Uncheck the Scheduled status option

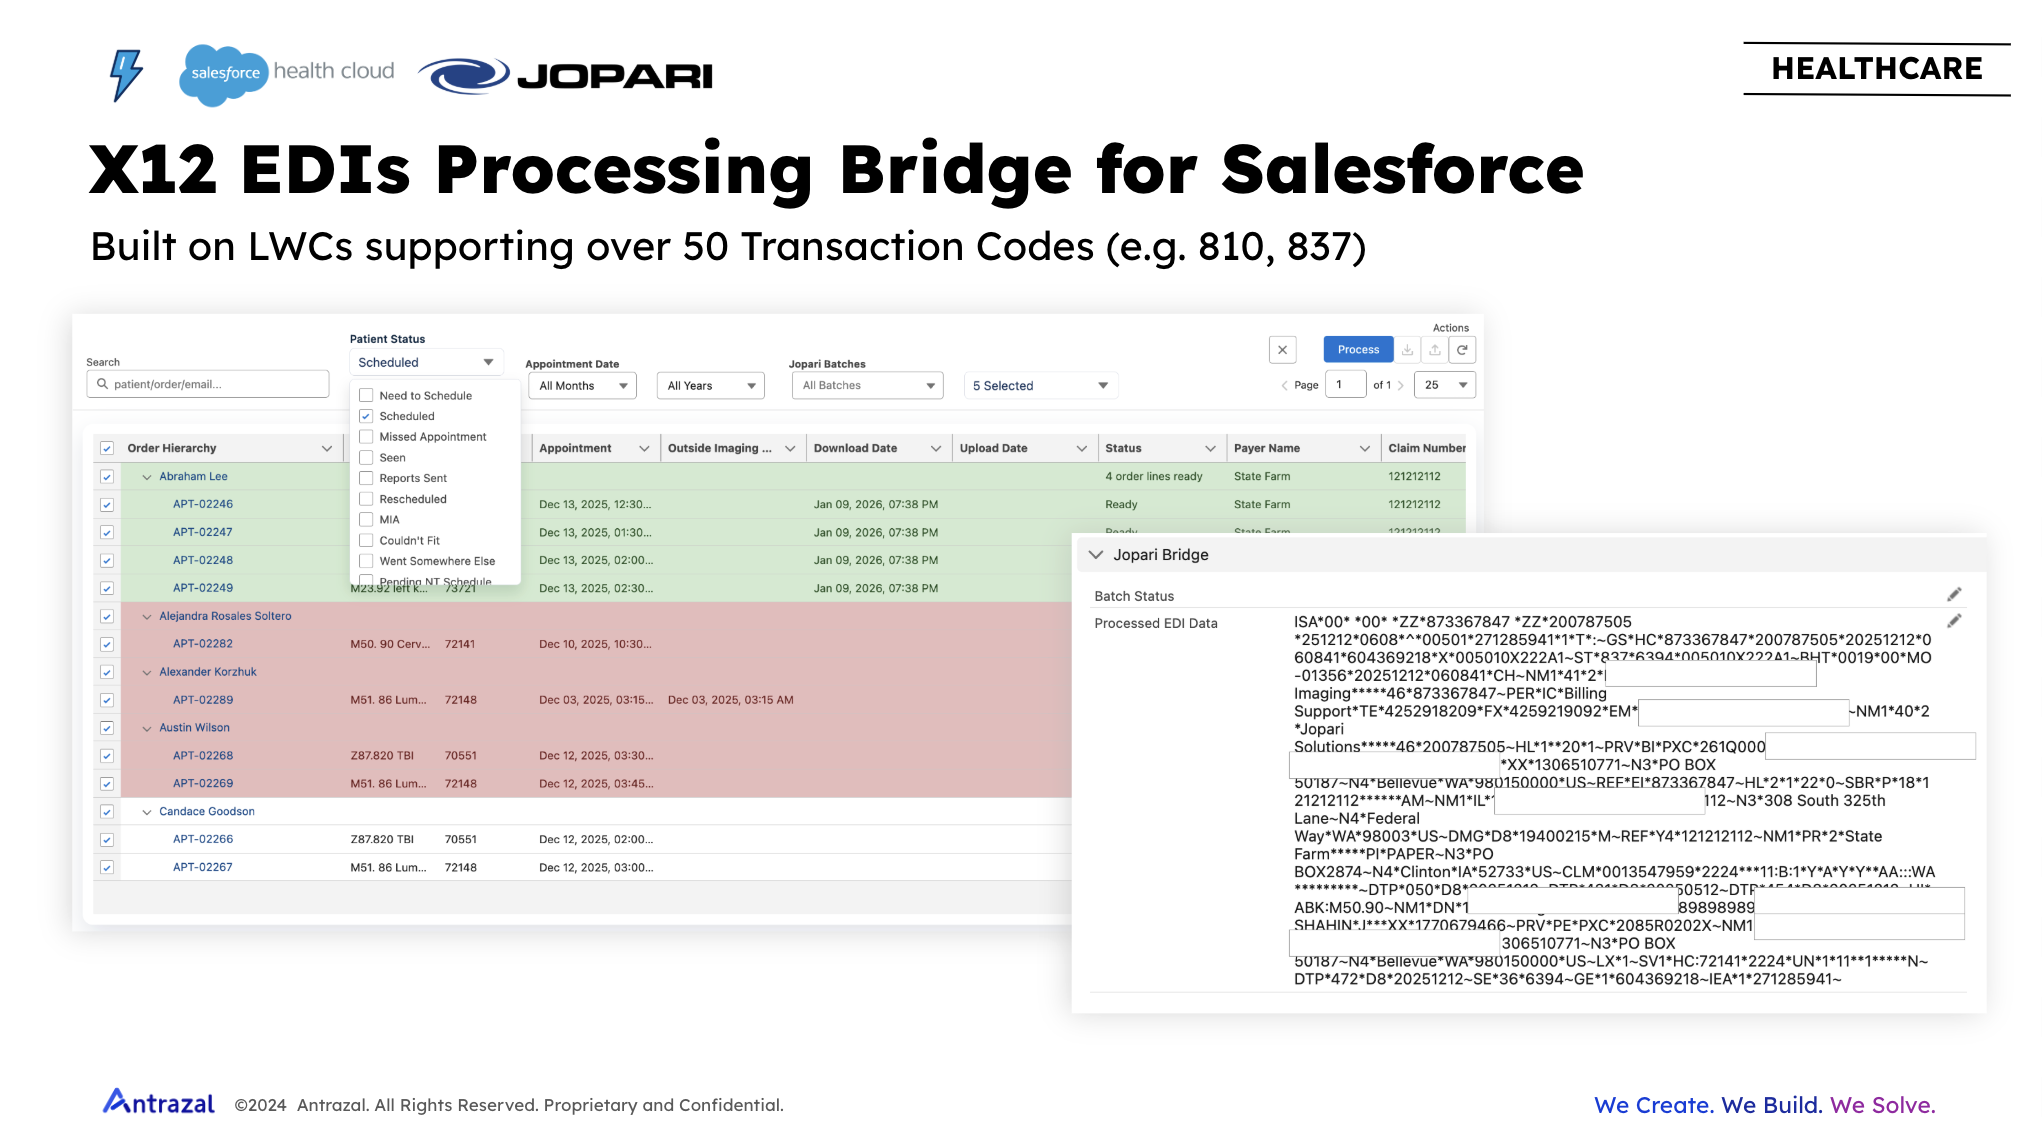click(x=366, y=416)
